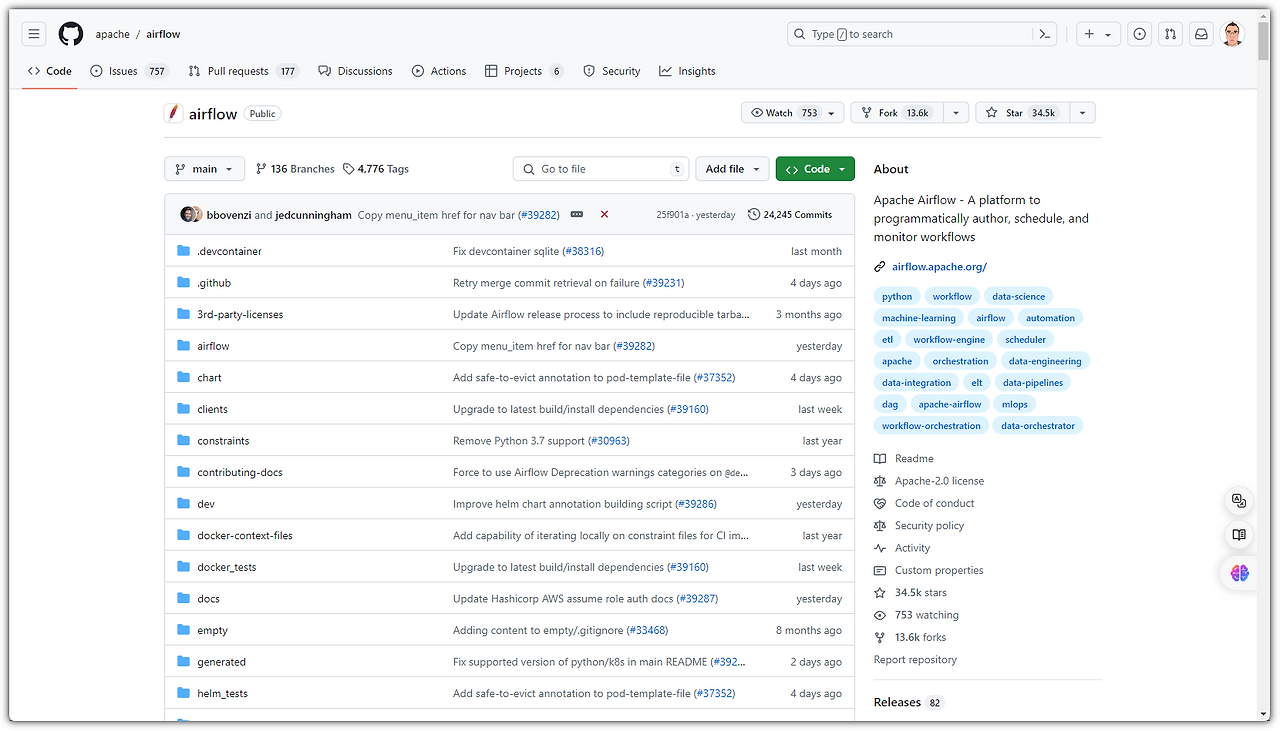Click the GitHub logo icon

click(x=71, y=34)
